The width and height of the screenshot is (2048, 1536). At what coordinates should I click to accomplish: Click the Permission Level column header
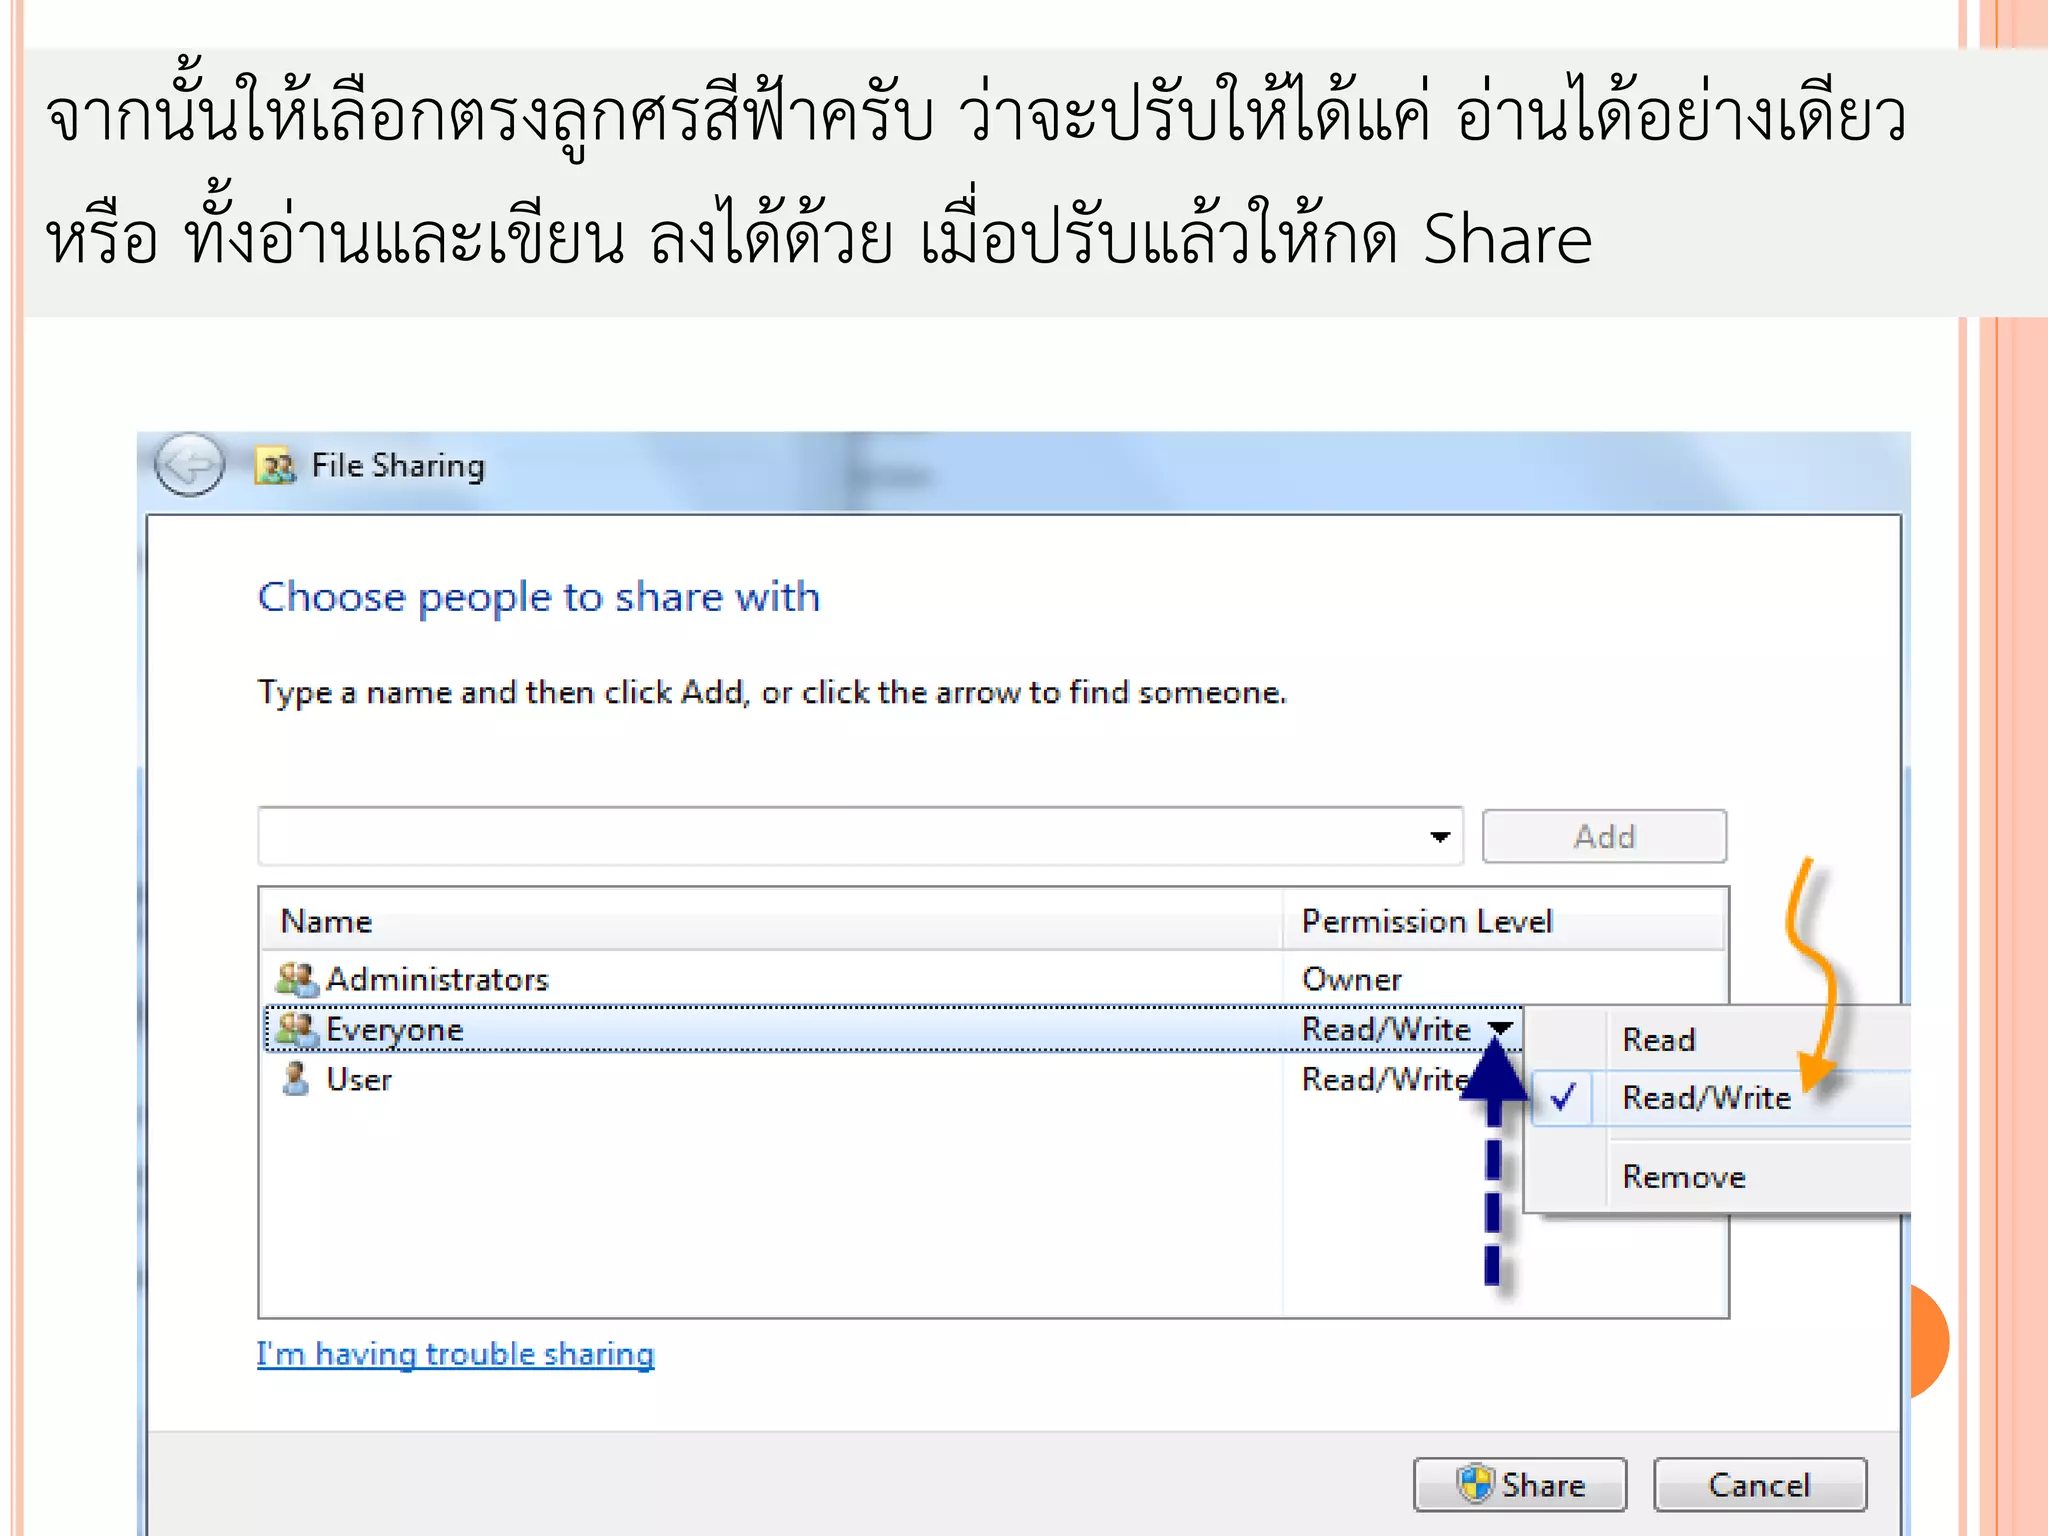pyautogui.click(x=1504, y=921)
